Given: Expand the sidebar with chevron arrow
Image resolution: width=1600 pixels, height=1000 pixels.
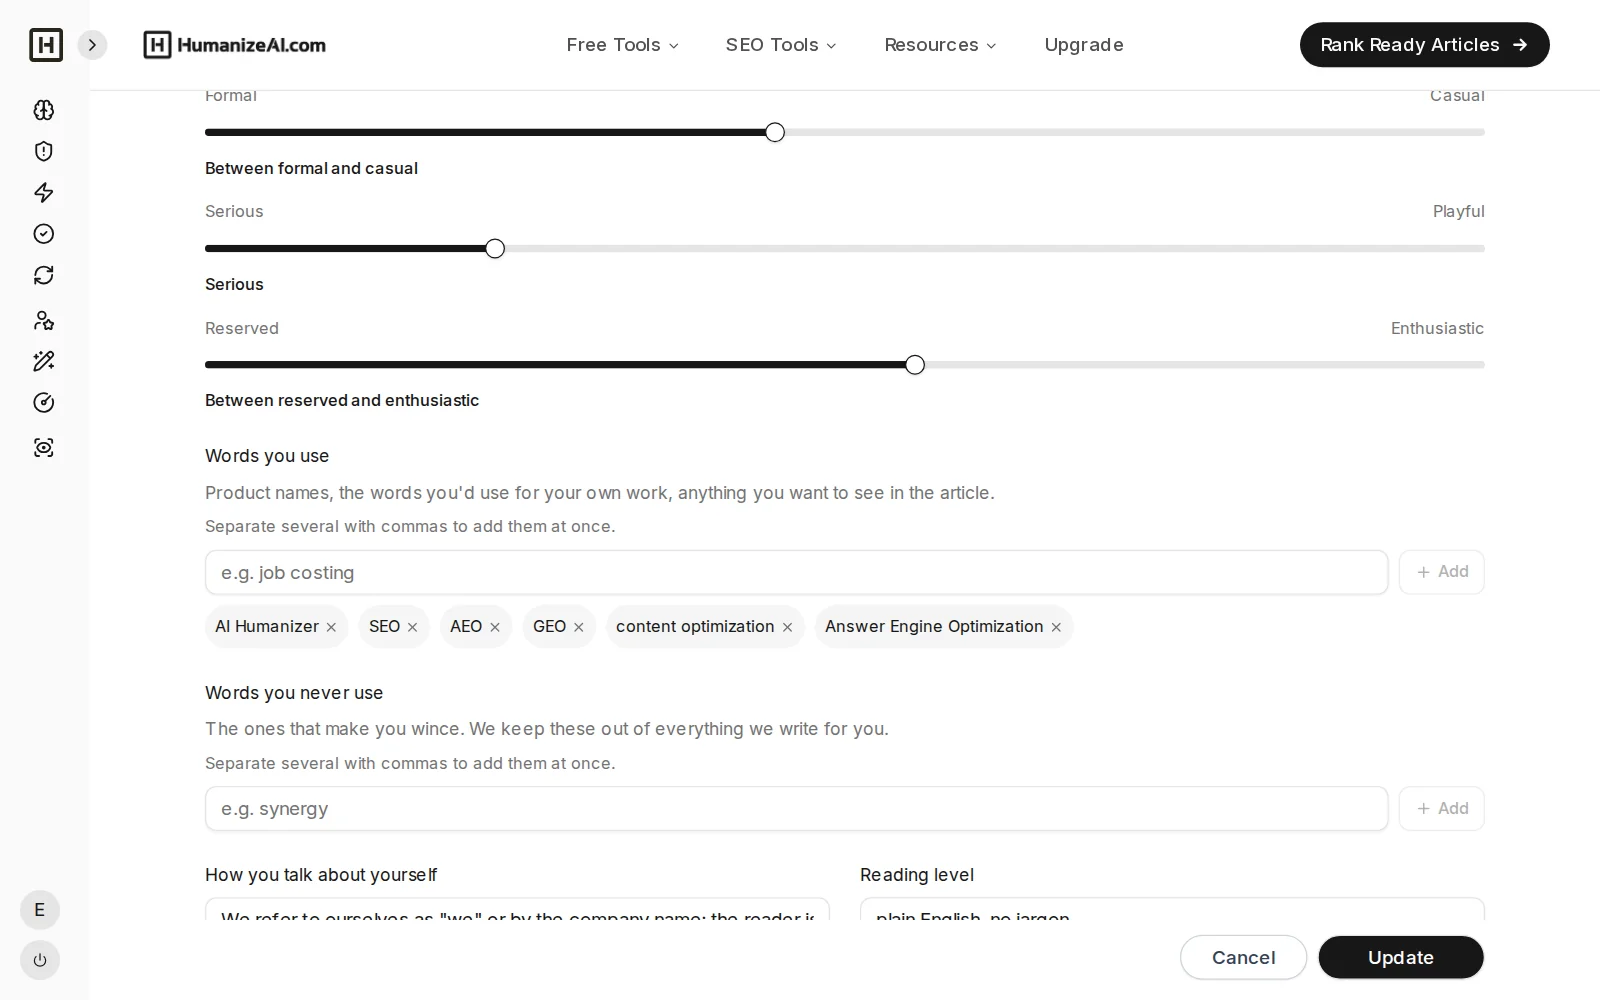Looking at the screenshot, I should coord(92,45).
